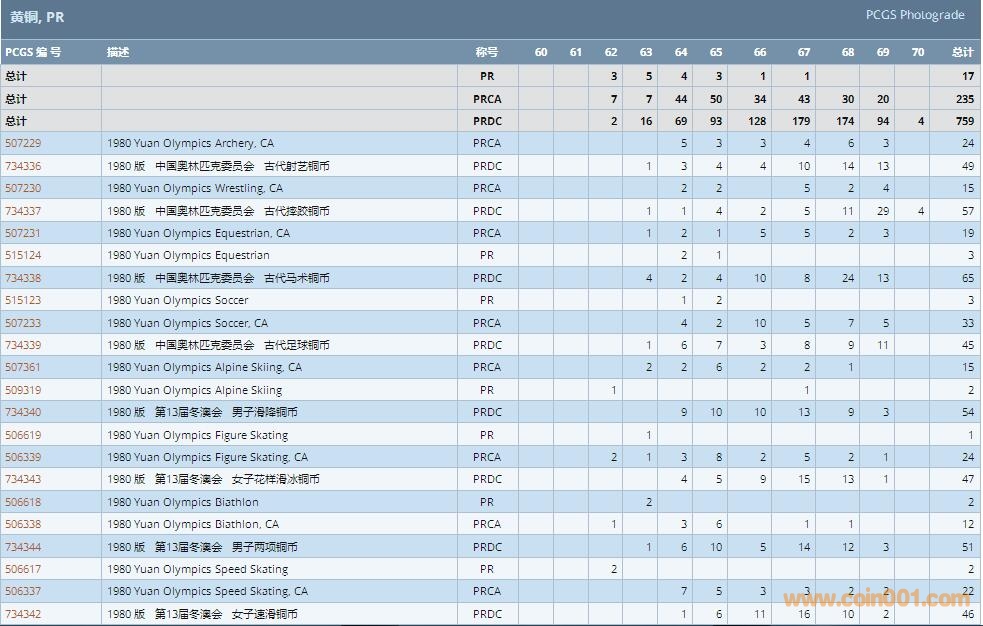The width and height of the screenshot is (983, 626).
Task: Open PCGS number 515123 Soccer link
Action: click(x=23, y=300)
